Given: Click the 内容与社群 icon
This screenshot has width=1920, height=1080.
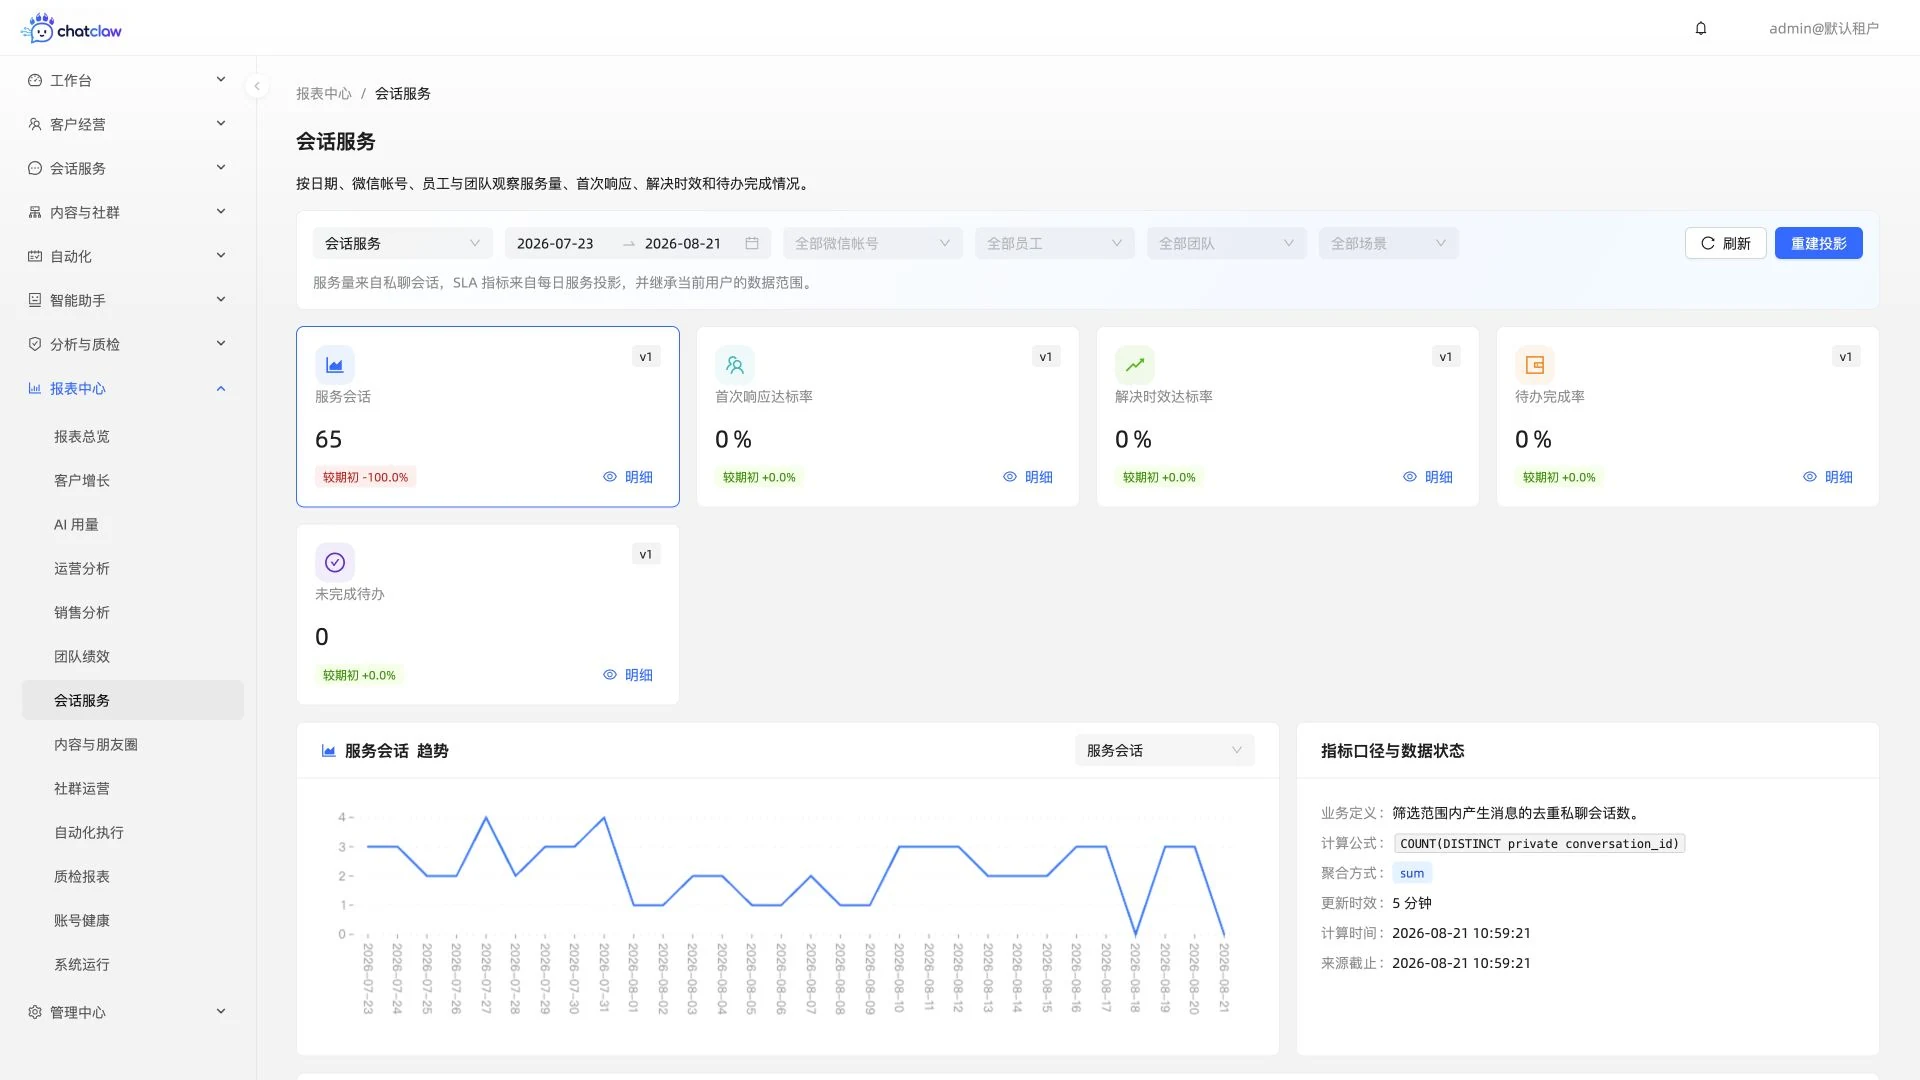Looking at the screenshot, I should [x=35, y=212].
